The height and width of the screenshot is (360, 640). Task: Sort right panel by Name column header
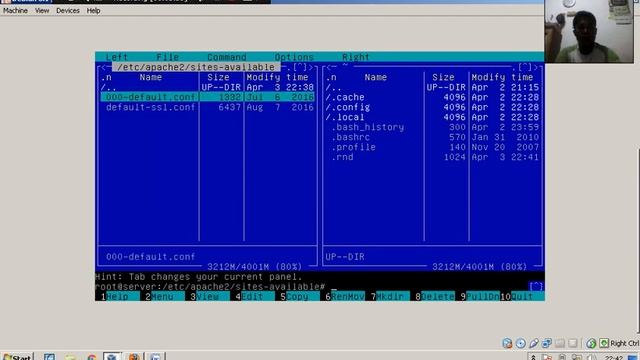(376, 77)
